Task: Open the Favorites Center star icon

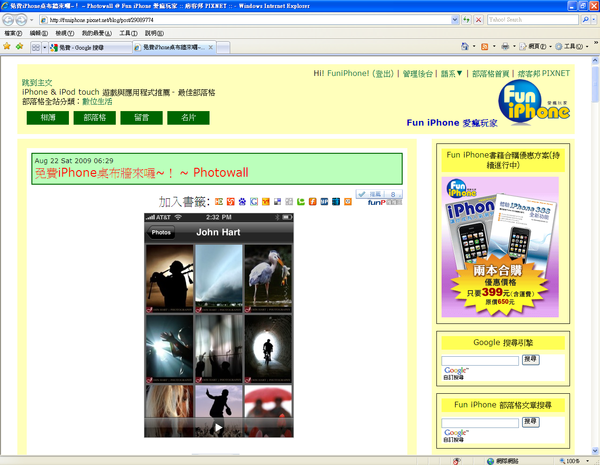Action: pos(7,47)
